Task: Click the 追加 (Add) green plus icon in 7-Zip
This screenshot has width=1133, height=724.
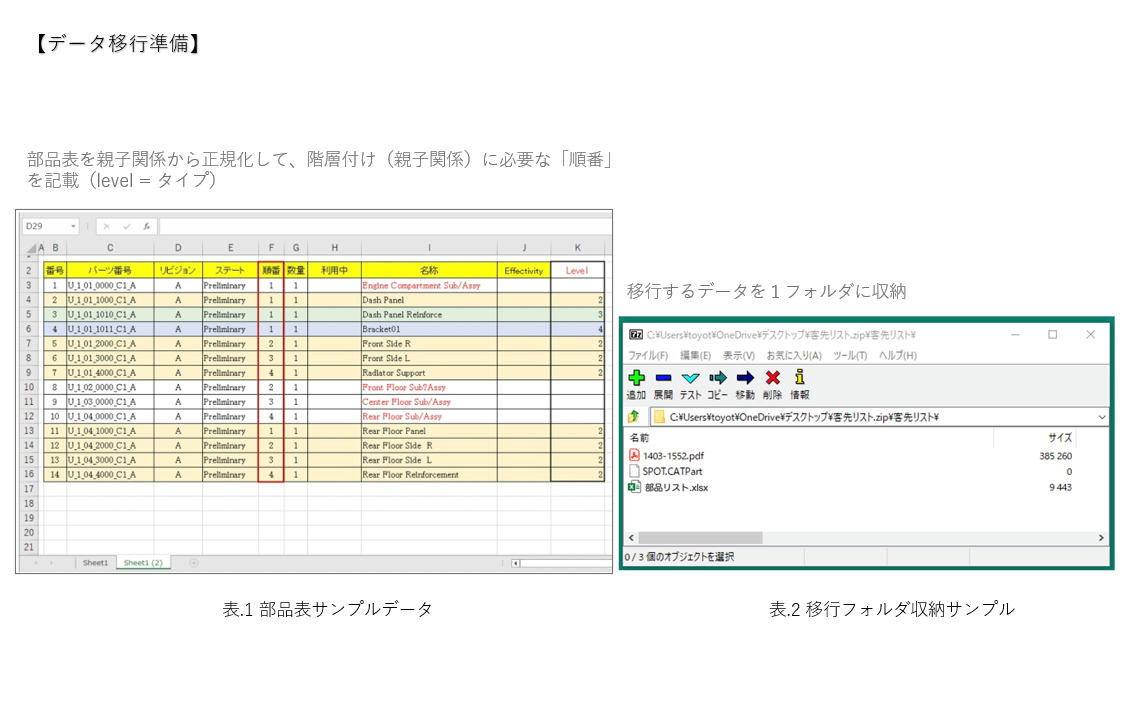Action: pyautogui.click(x=636, y=378)
